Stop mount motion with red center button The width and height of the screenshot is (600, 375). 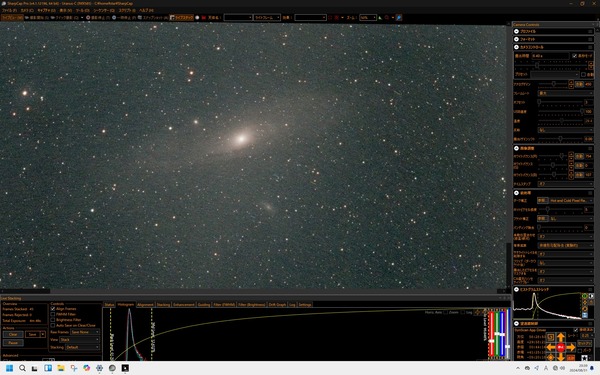561,347
